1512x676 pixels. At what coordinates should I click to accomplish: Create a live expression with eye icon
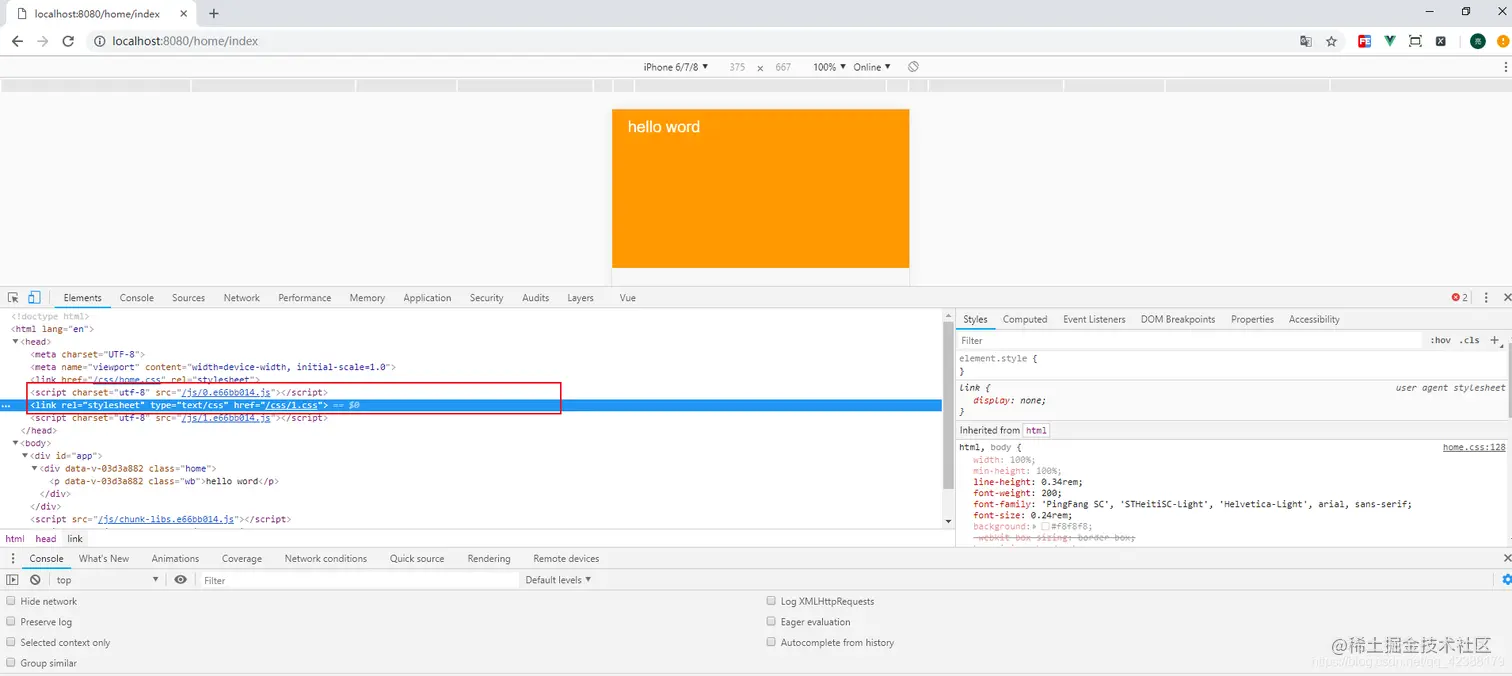pyautogui.click(x=180, y=580)
